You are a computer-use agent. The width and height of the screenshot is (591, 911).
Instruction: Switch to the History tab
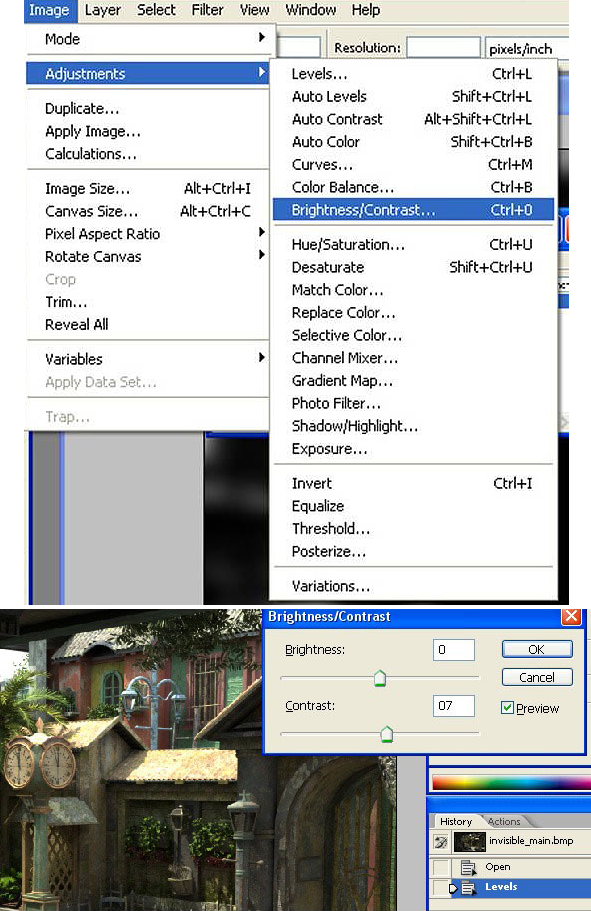pyautogui.click(x=456, y=822)
